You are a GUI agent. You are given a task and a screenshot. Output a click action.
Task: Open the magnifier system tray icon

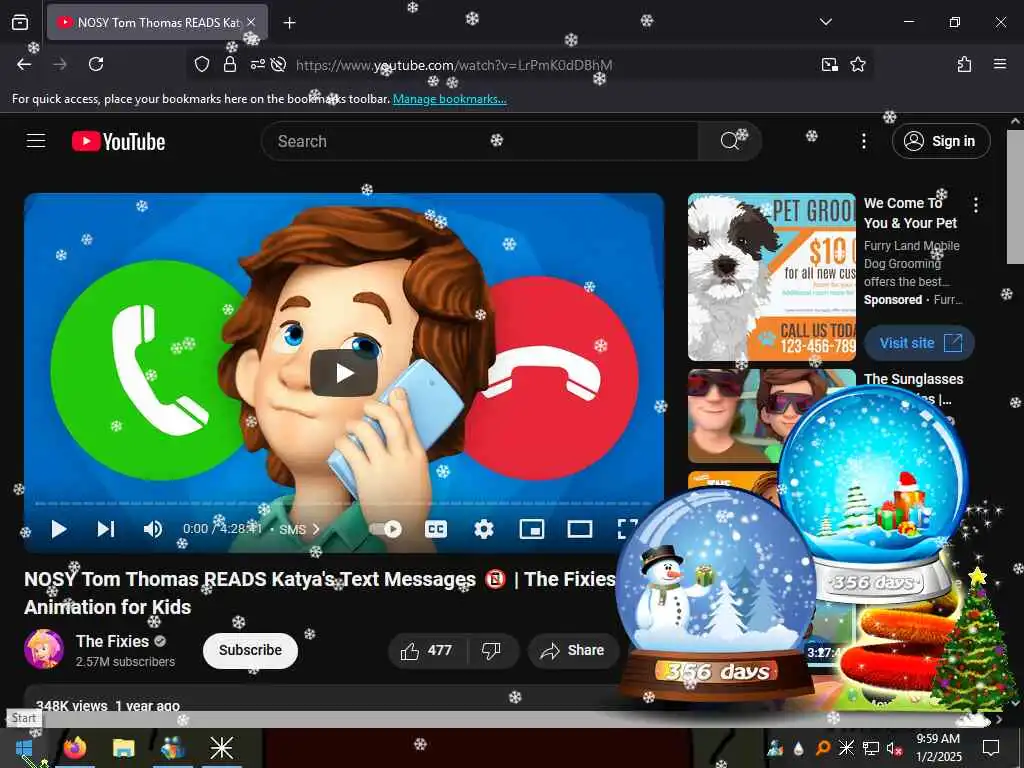point(824,748)
